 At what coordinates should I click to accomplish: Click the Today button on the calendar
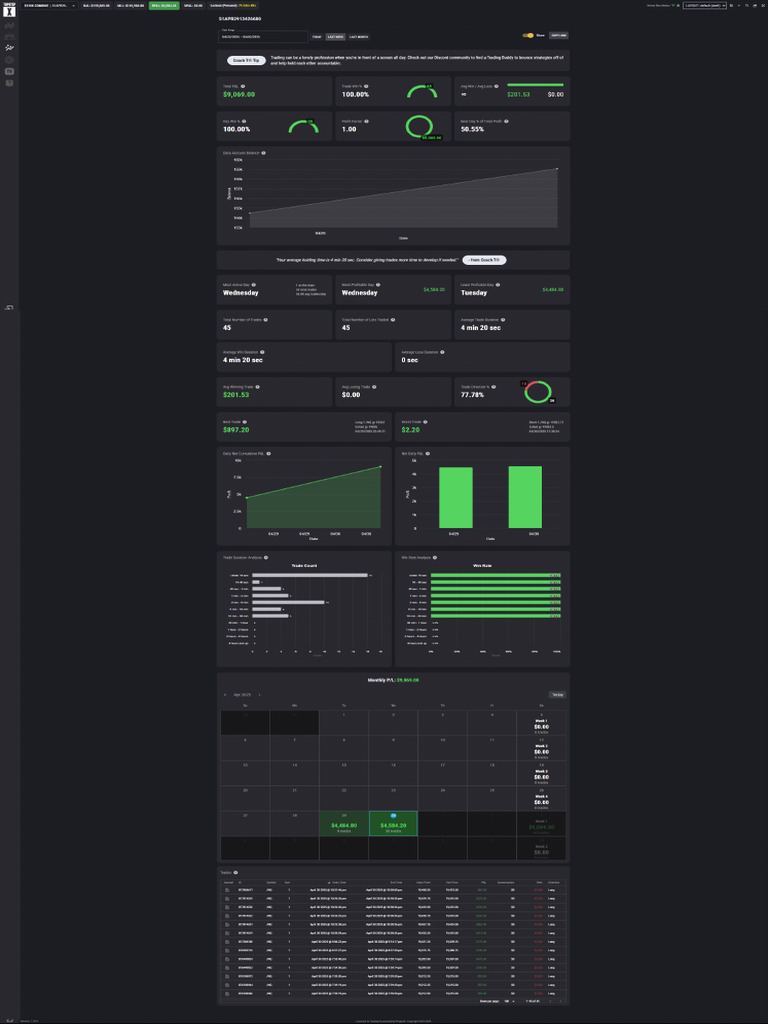pos(557,694)
